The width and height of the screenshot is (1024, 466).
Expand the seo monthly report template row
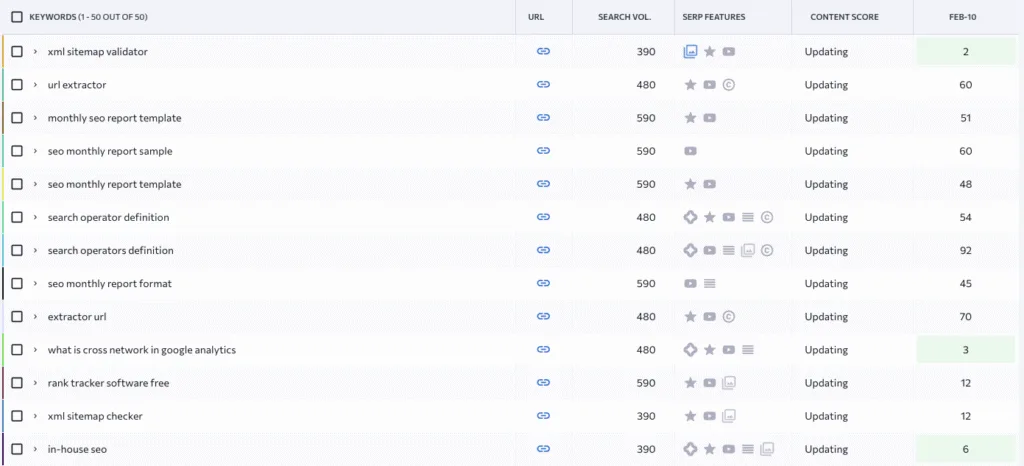coord(35,184)
